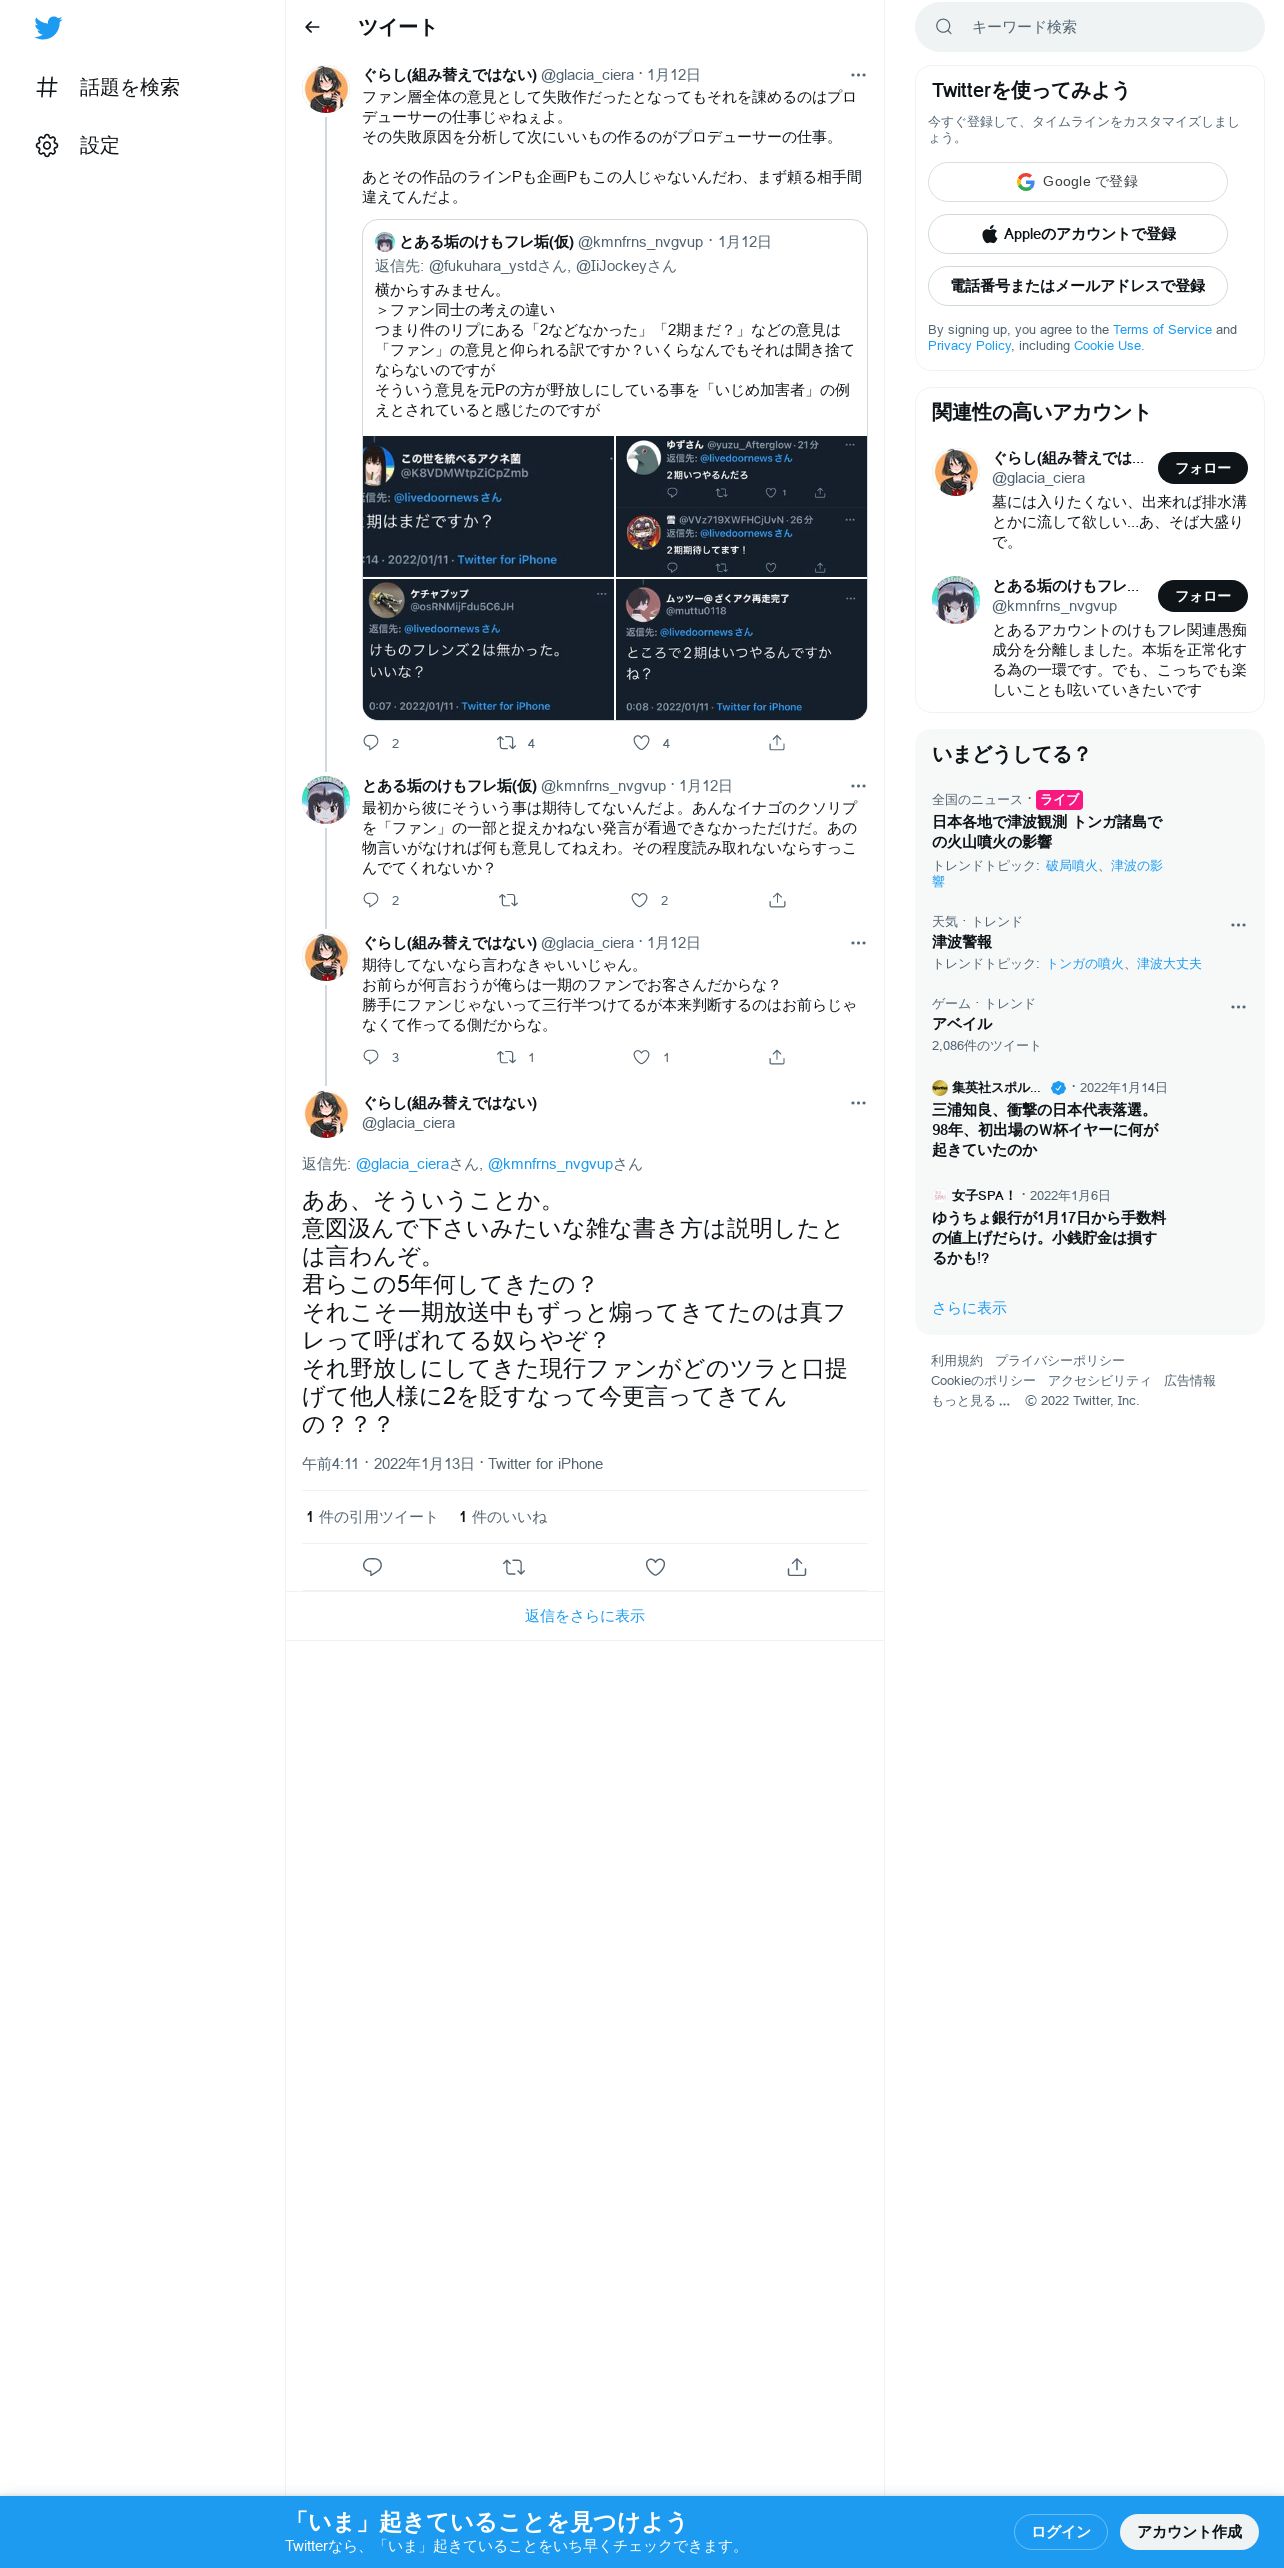This screenshot has width=1284, height=2568.
Task: Share the kmnfrns_nvgvup tweet
Action: coord(777,899)
